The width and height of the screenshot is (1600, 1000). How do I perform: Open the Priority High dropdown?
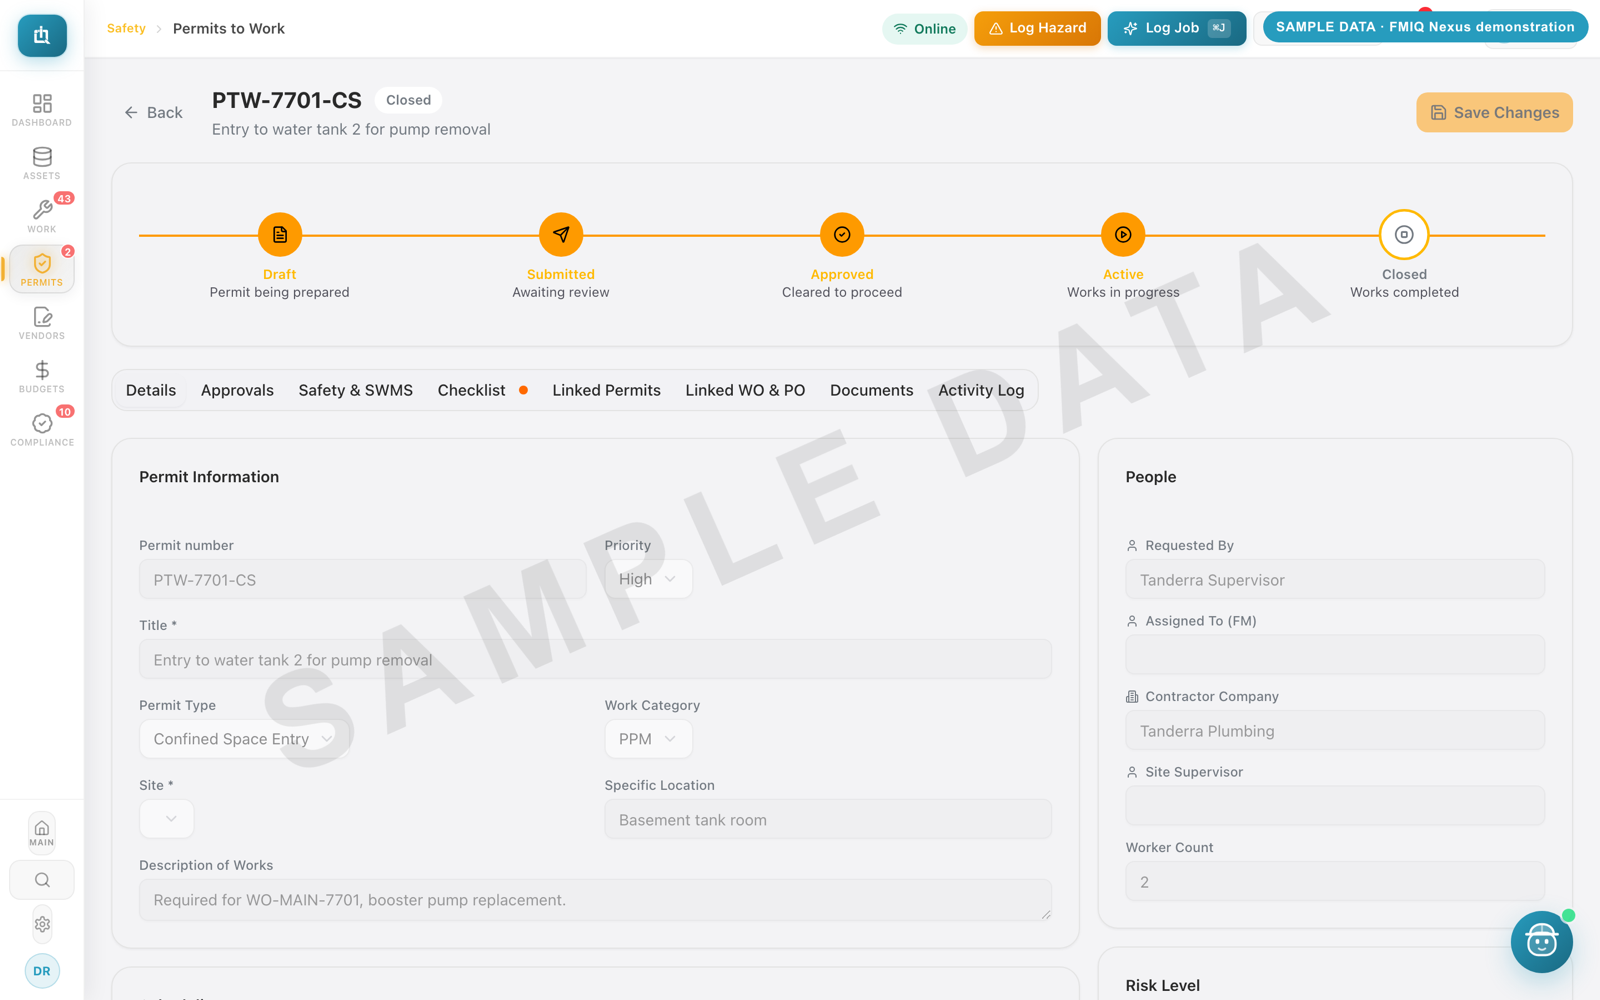(648, 579)
